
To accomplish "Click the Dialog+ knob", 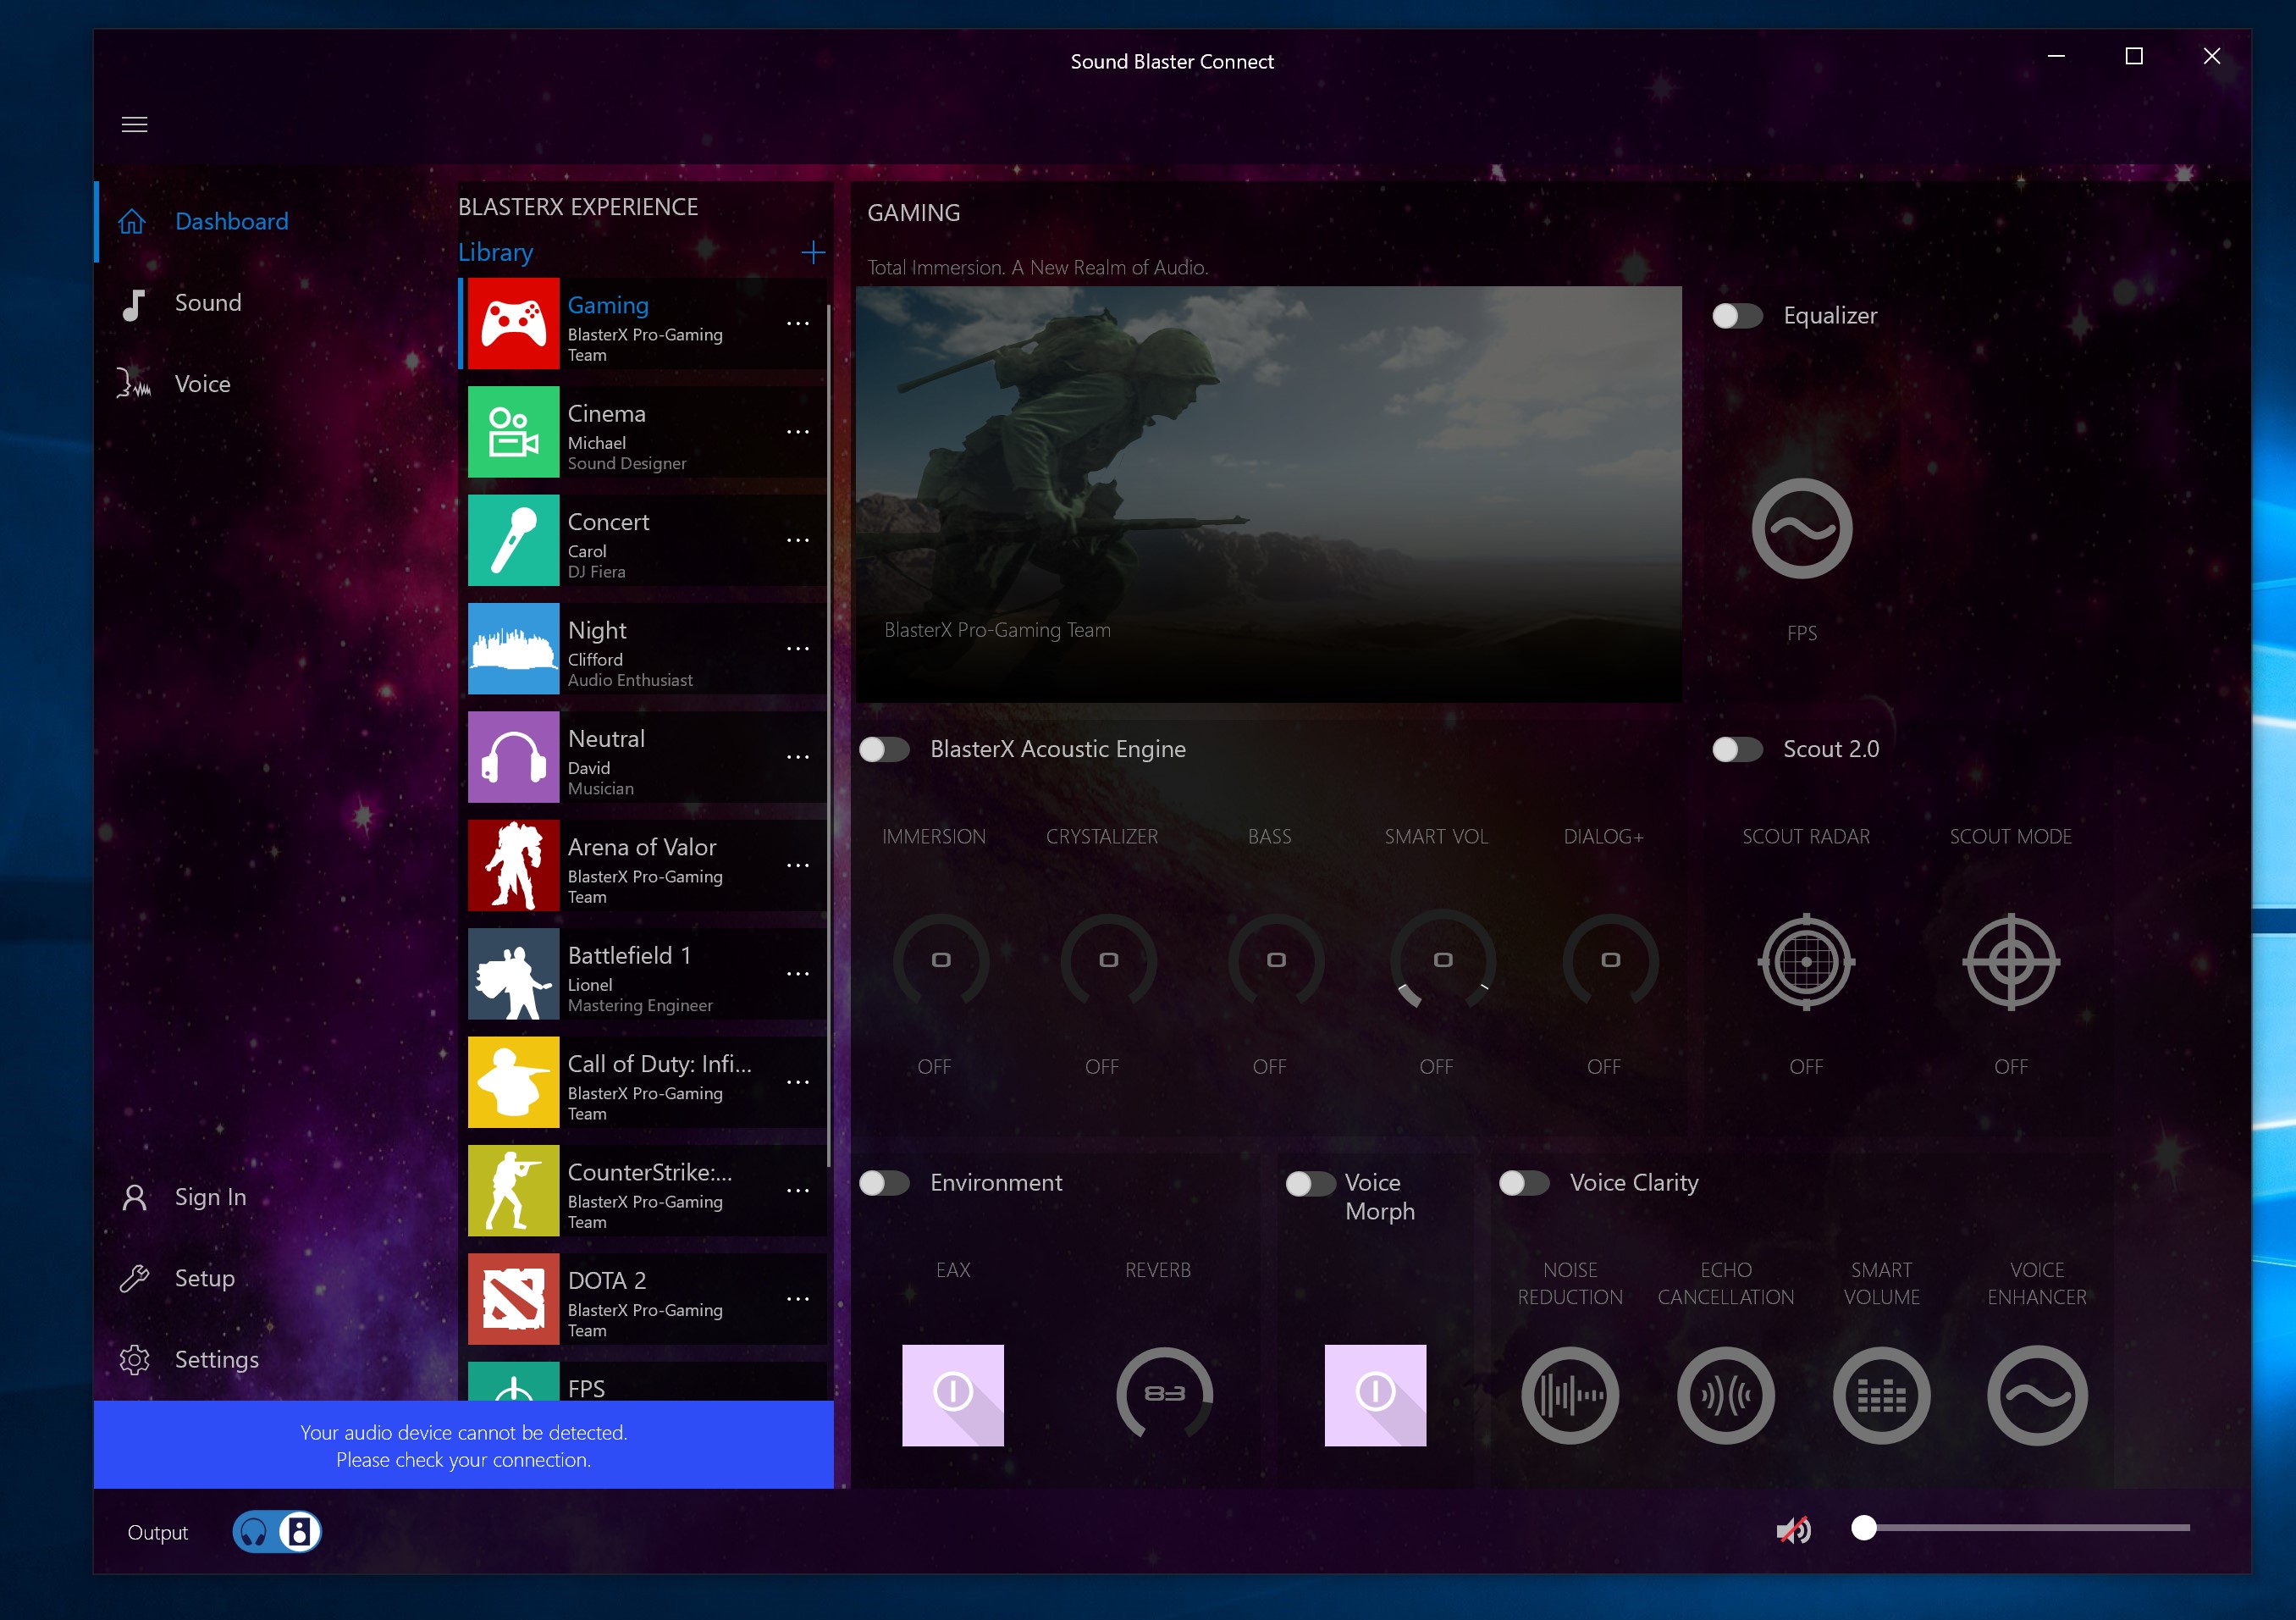I will pyautogui.click(x=1610, y=960).
